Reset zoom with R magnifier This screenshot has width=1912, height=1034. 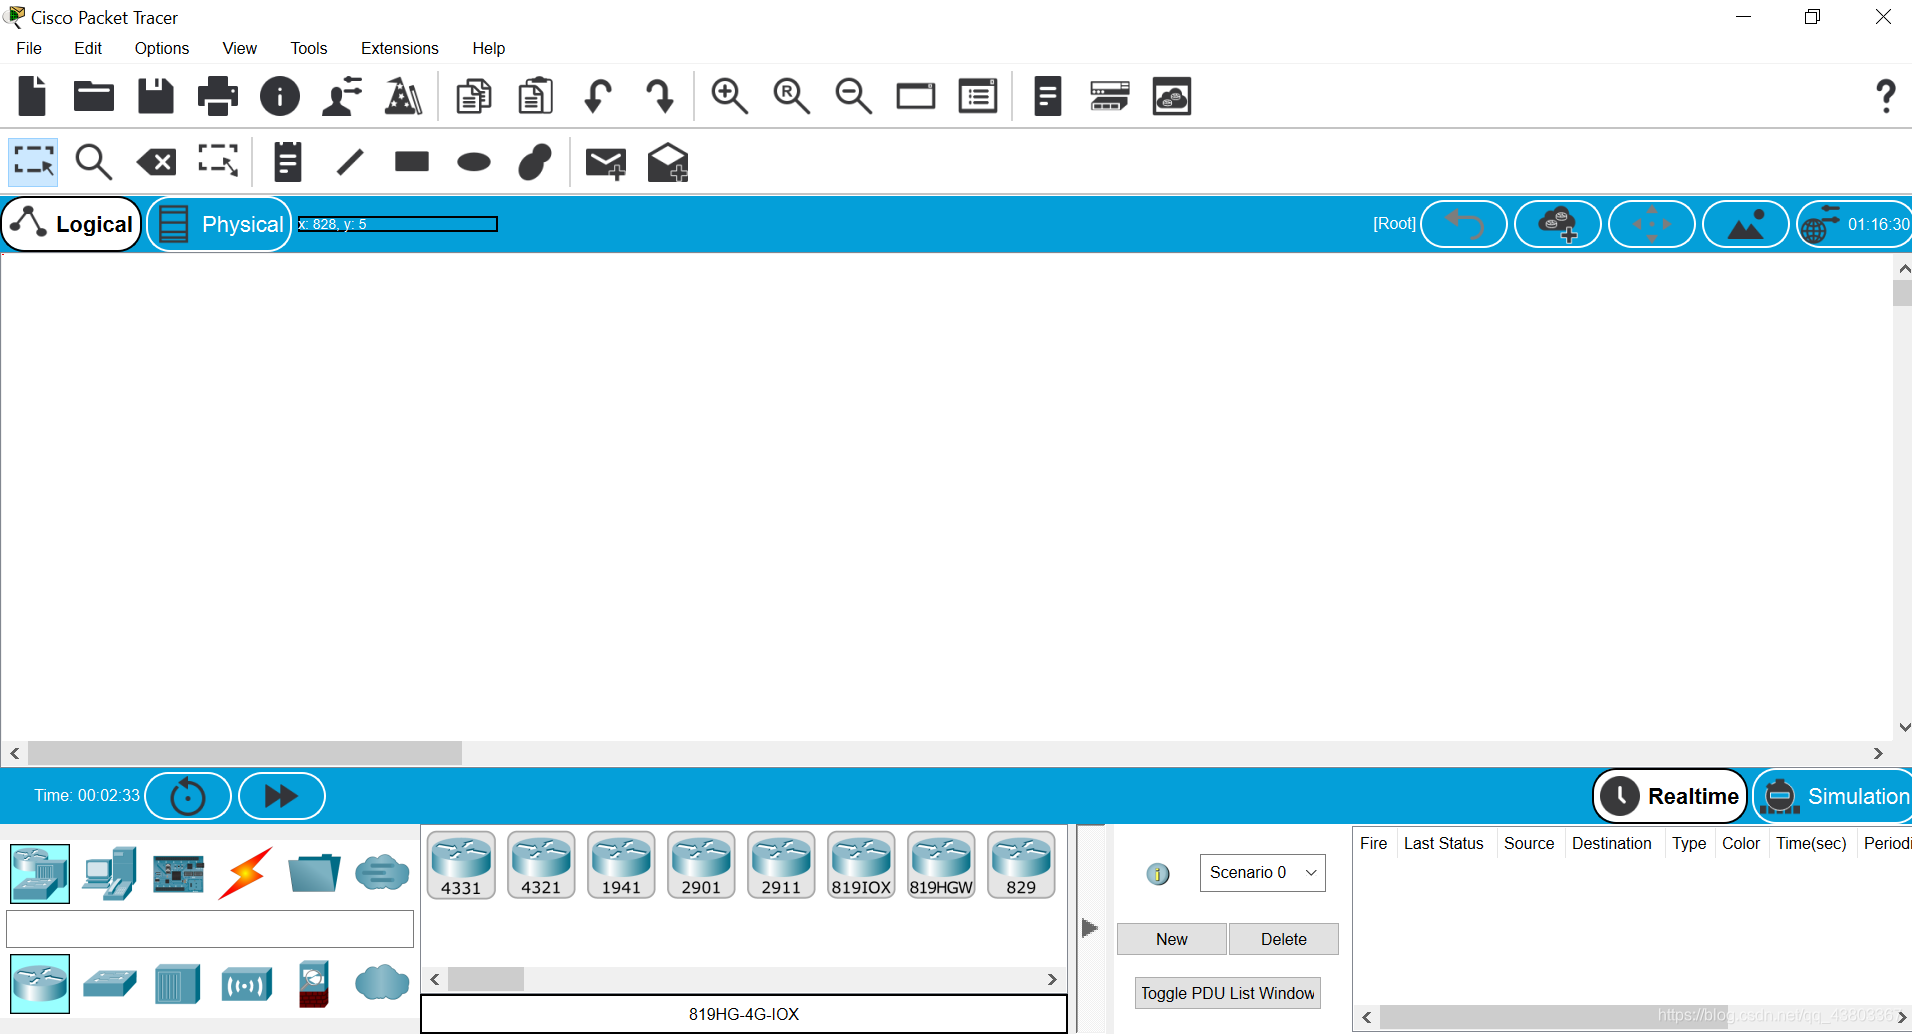tap(792, 96)
